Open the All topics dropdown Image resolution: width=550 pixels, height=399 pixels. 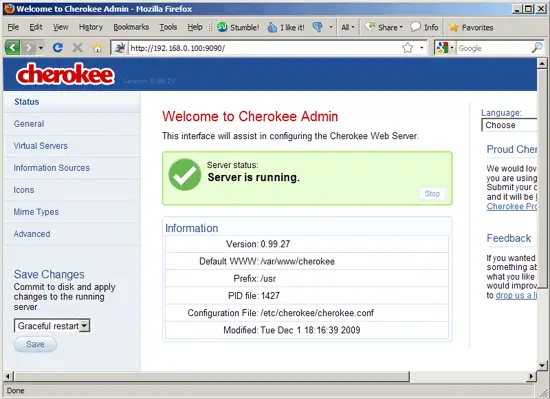(x=348, y=27)
